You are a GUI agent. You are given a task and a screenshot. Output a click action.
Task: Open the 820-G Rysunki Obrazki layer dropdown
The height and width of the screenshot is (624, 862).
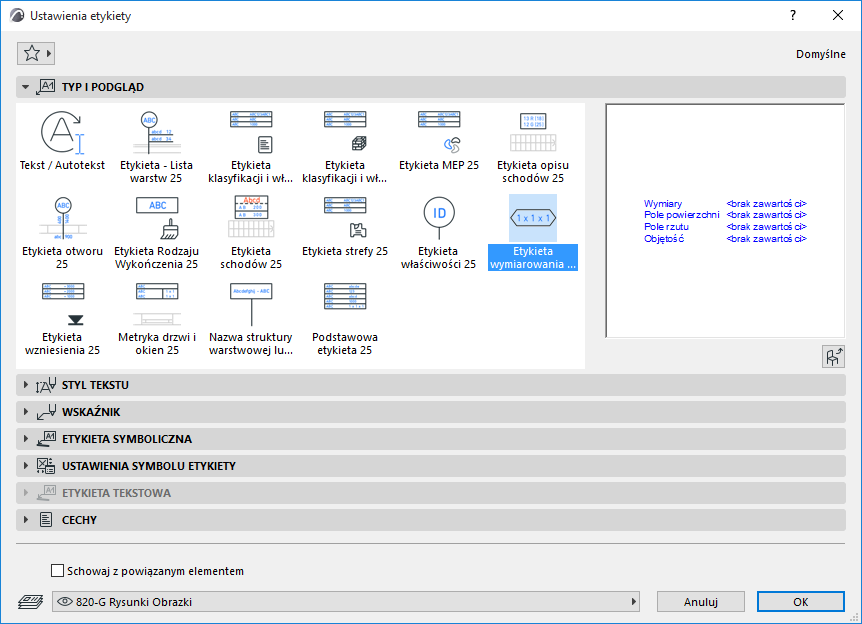[x=346, y=601]
